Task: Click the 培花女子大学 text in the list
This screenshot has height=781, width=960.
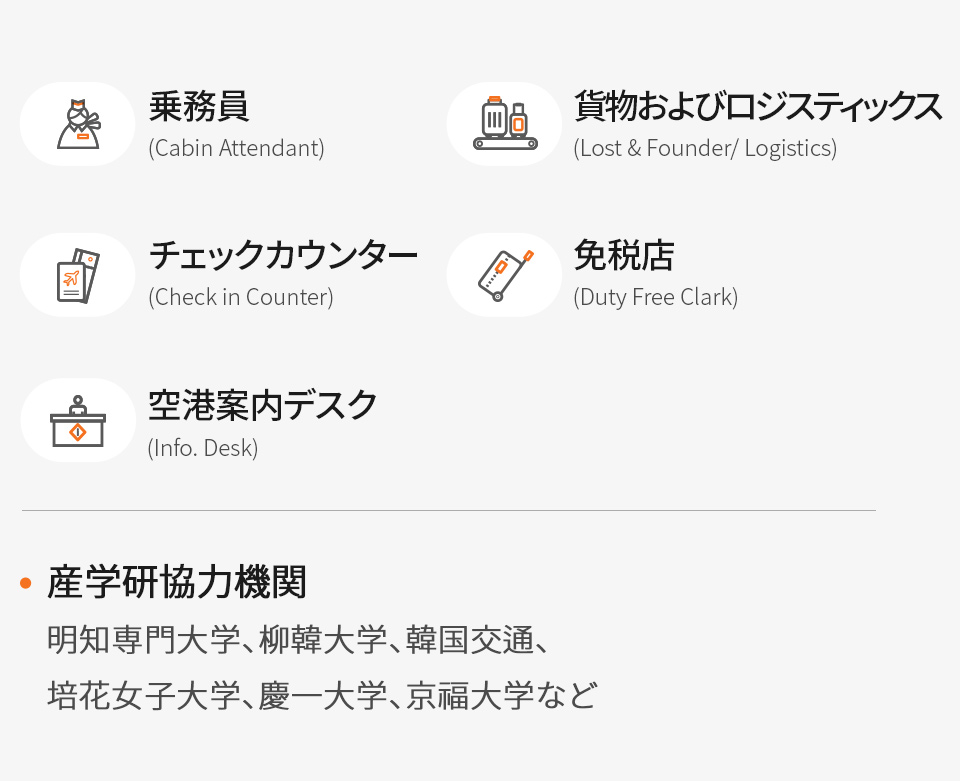Action: pyautogui.click(x=143, y=696)
